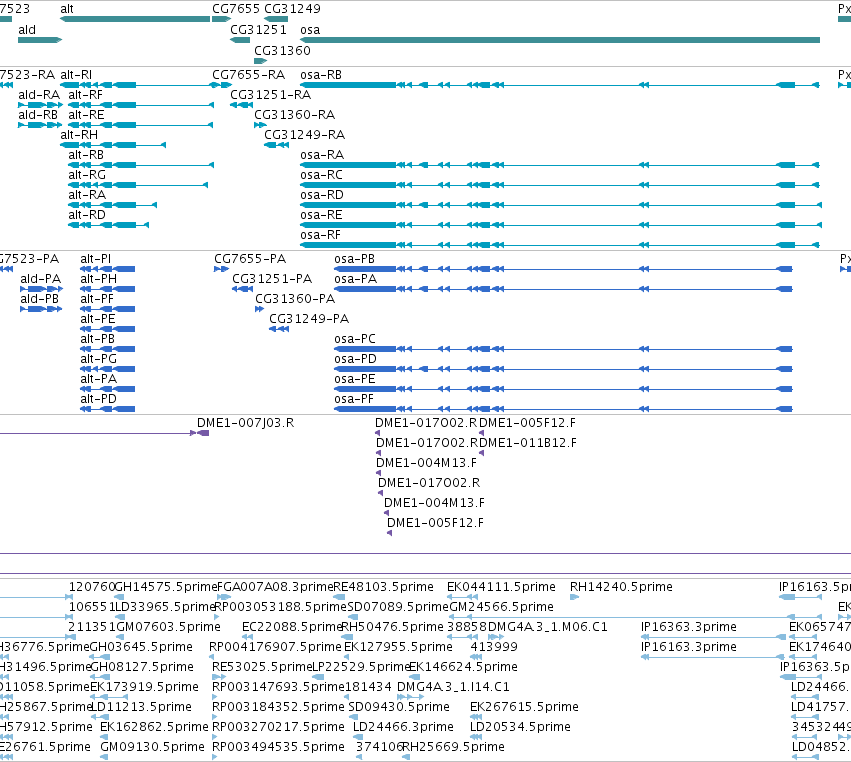Click transcript alt-RB label
Screen dimensions: 851x762
coord(86,155)
